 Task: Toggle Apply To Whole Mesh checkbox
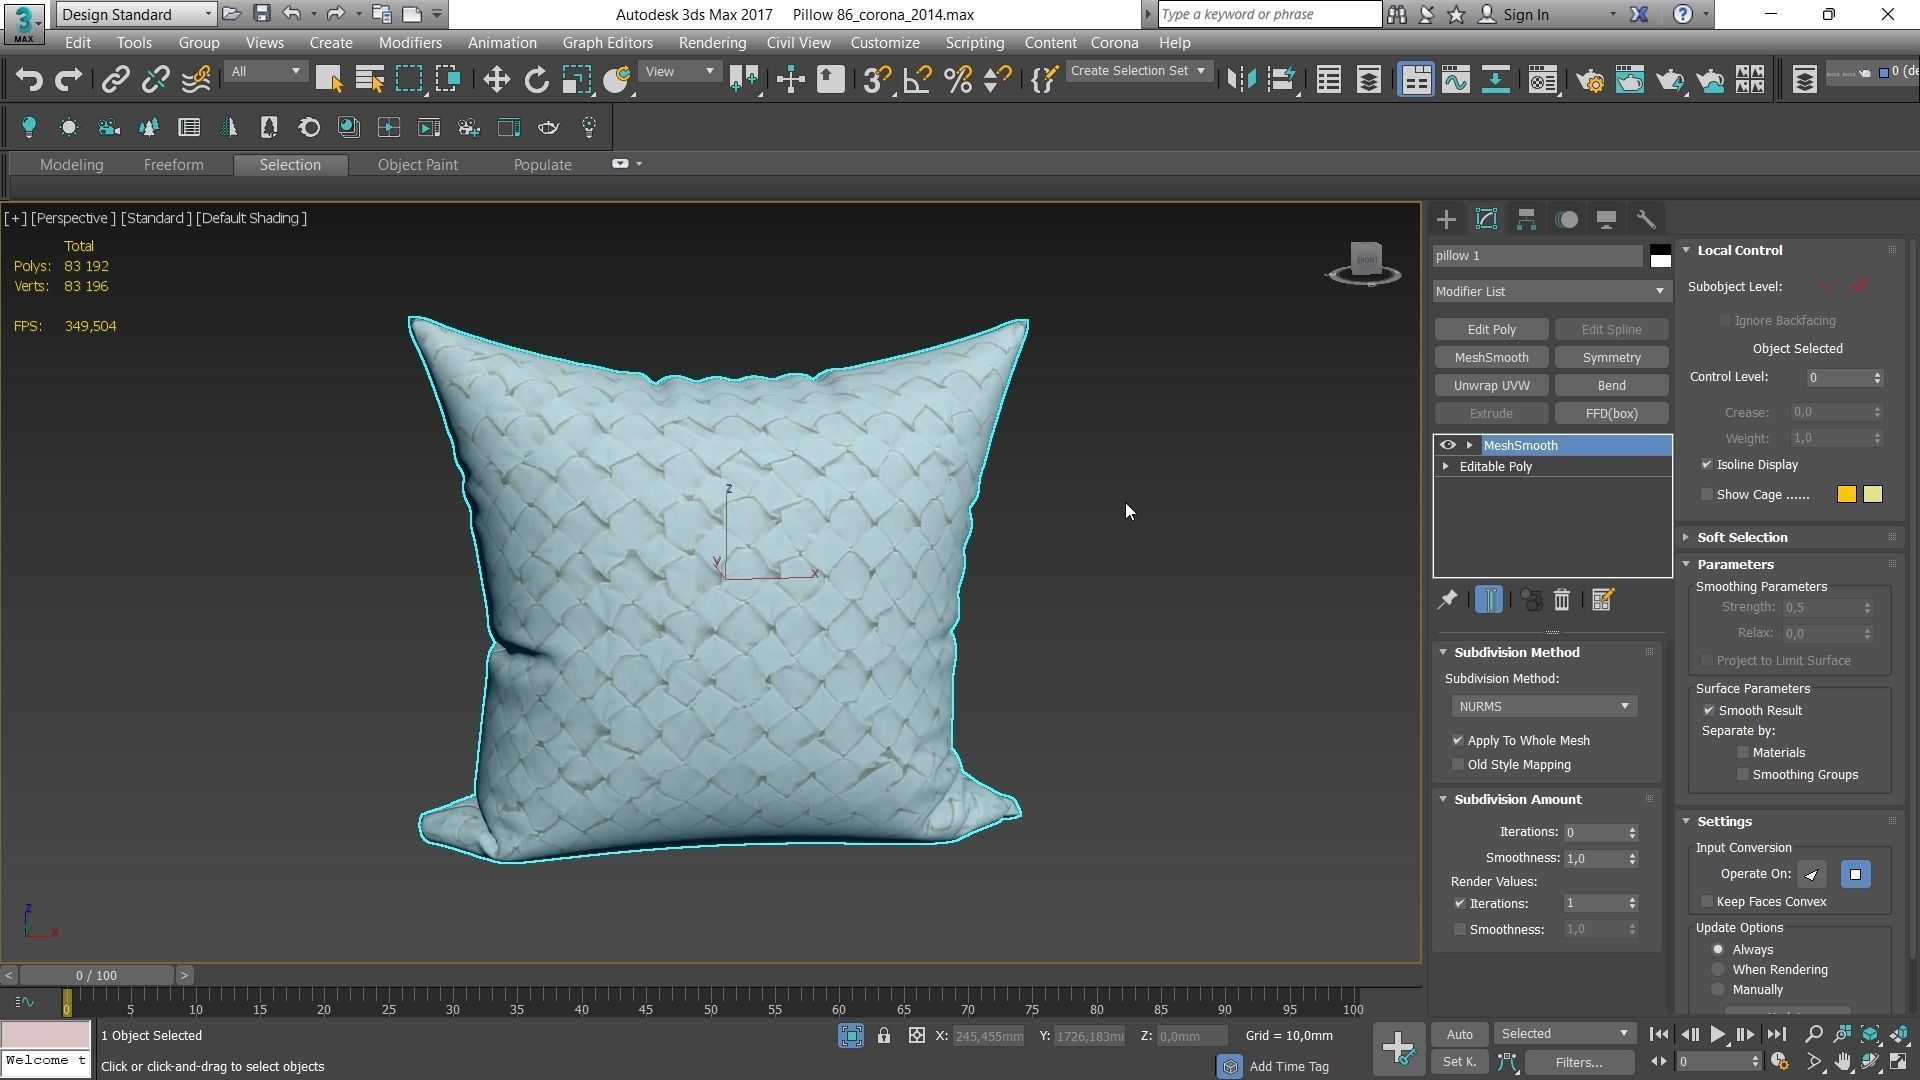pos(1458,741)
